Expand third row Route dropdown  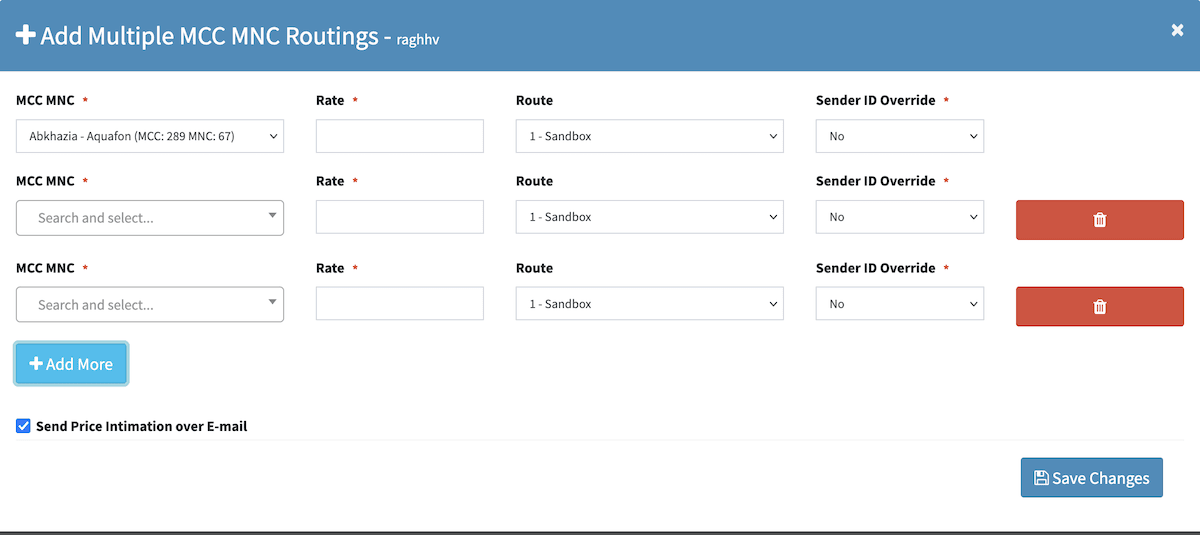[x=649, y=304]
